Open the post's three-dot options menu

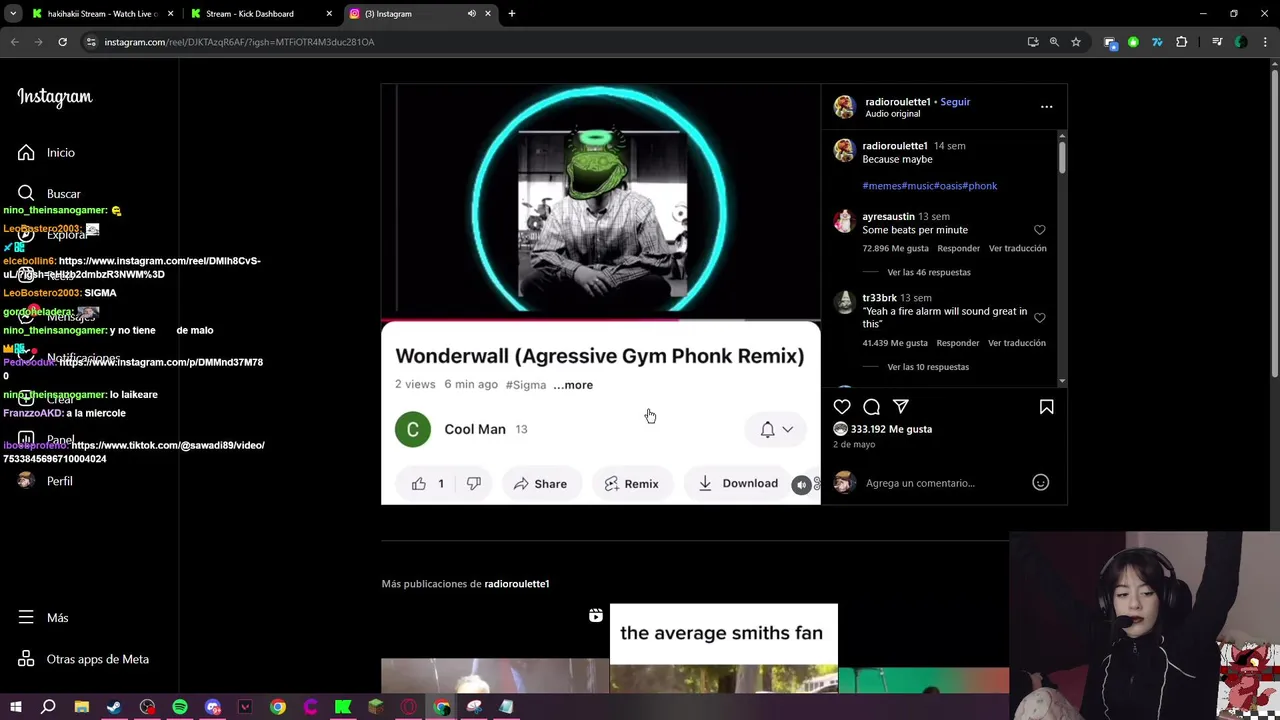[1046, 107]
